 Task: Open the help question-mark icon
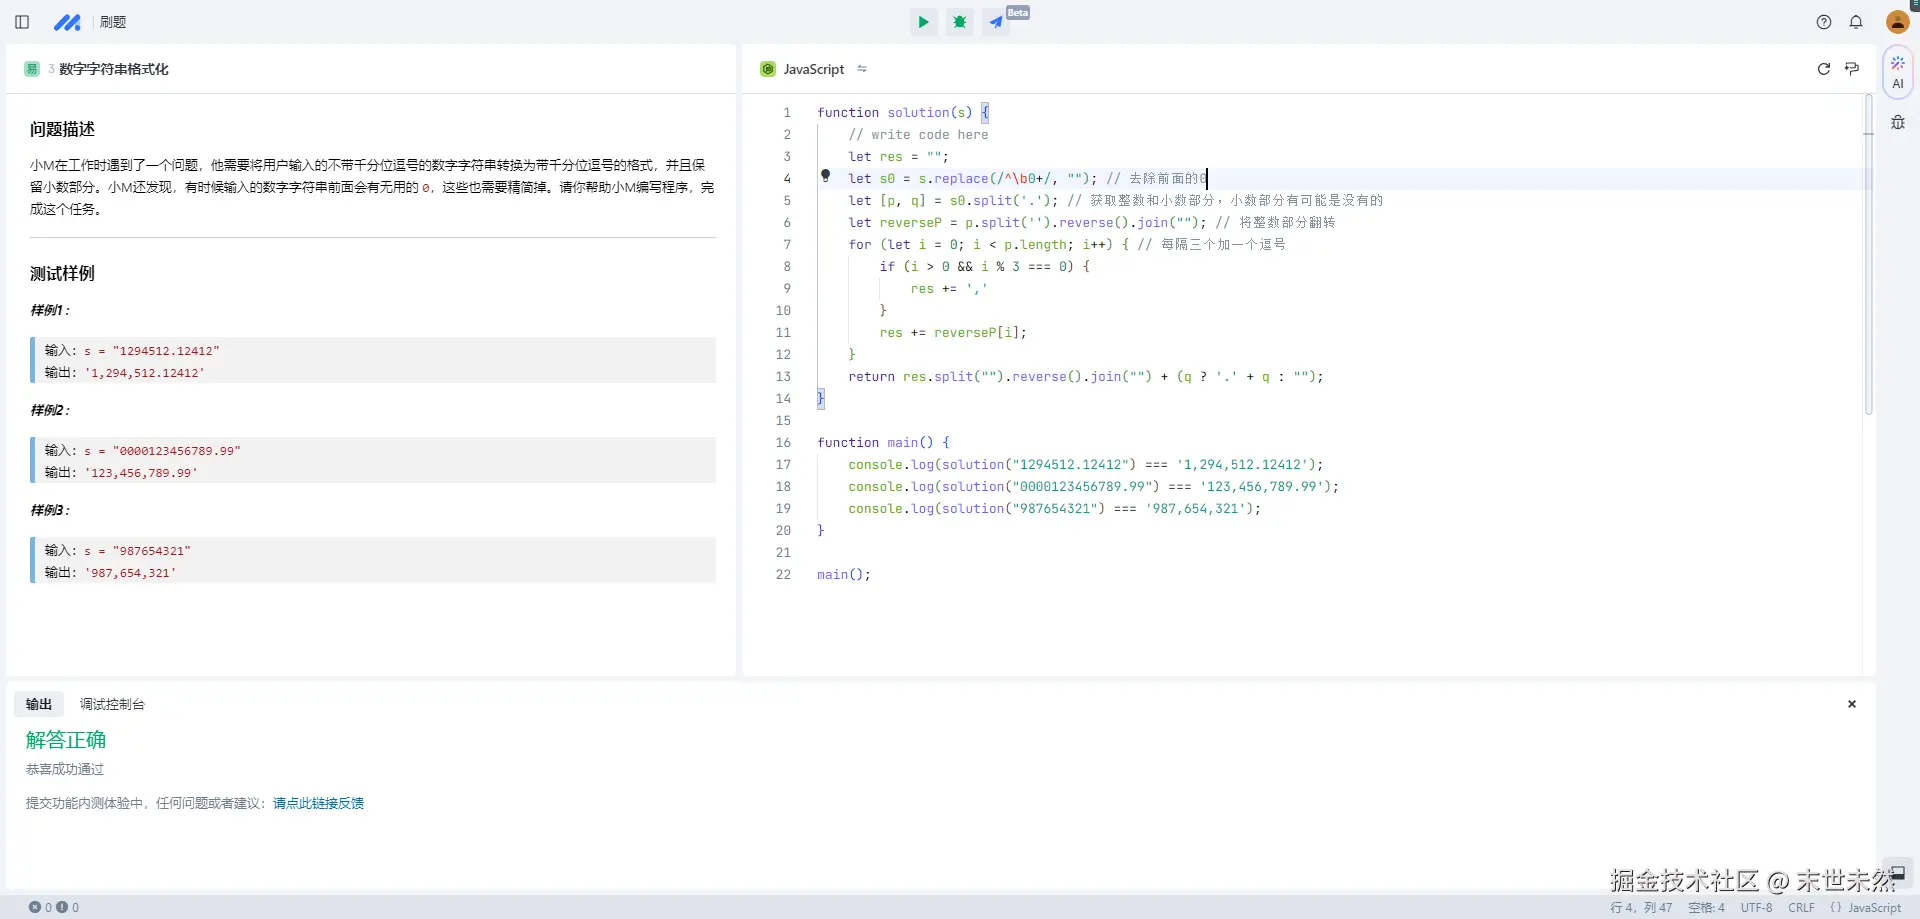(1824, 22)
